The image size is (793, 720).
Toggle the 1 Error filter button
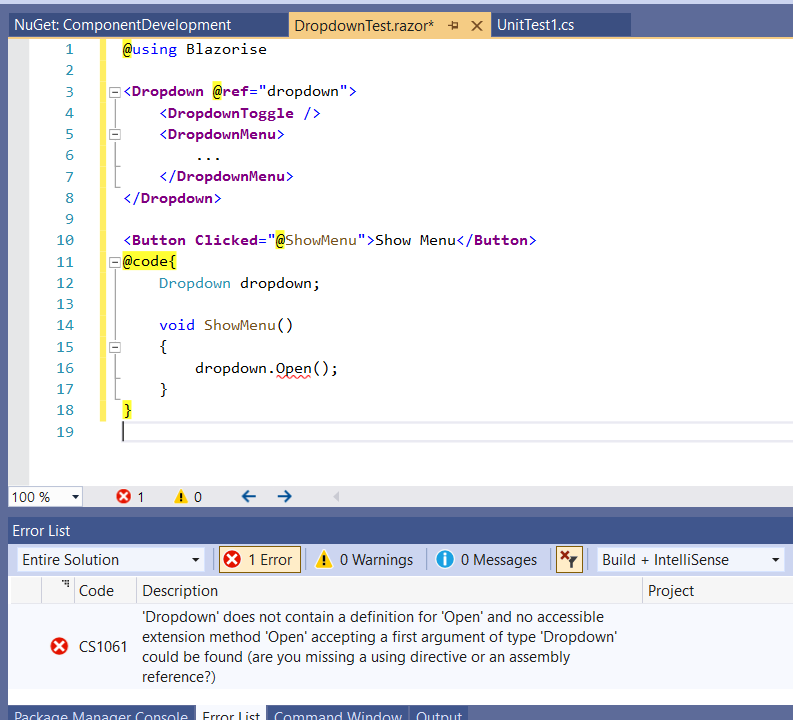point(259,560)
